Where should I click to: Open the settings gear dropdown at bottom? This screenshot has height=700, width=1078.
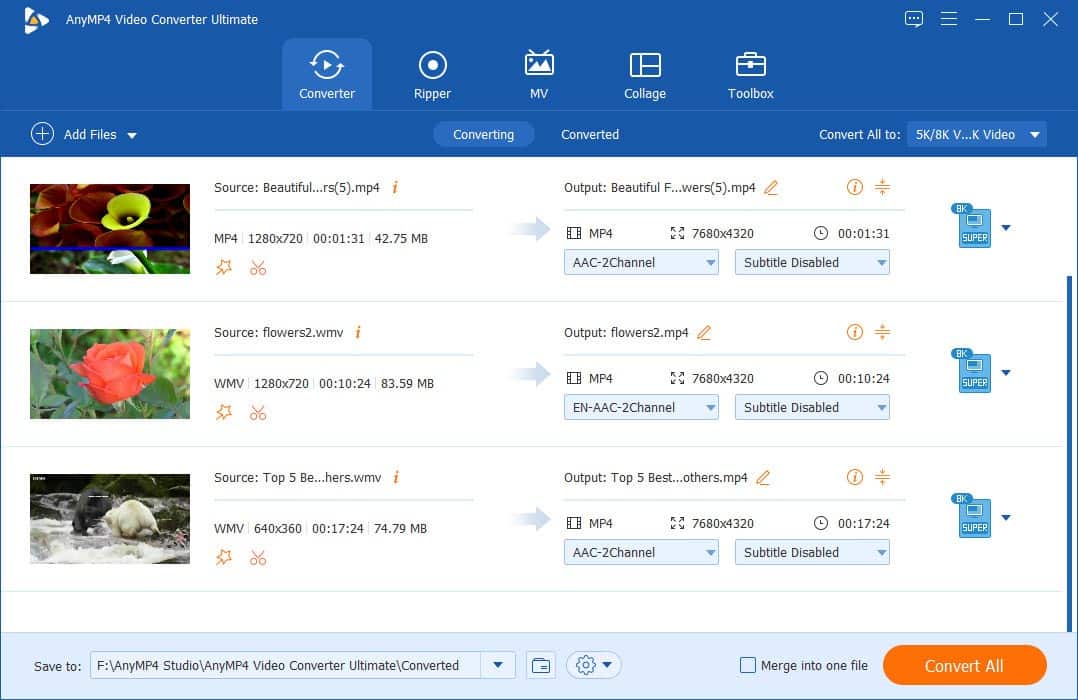pyautogui.click(x=594, y=665)
